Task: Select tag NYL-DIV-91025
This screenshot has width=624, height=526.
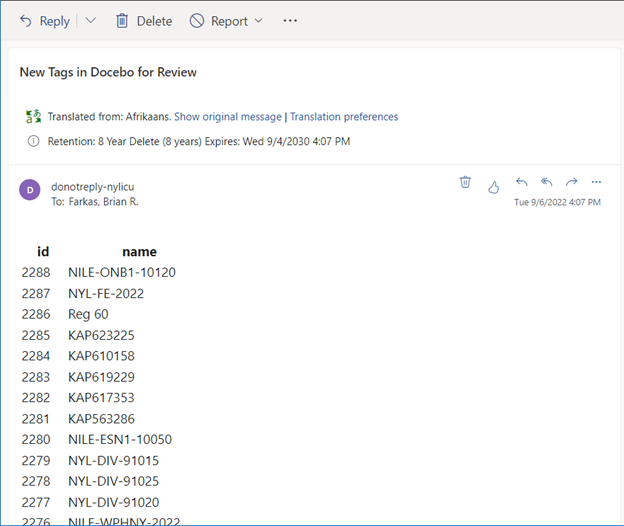Action: click(x=113, y=481)
